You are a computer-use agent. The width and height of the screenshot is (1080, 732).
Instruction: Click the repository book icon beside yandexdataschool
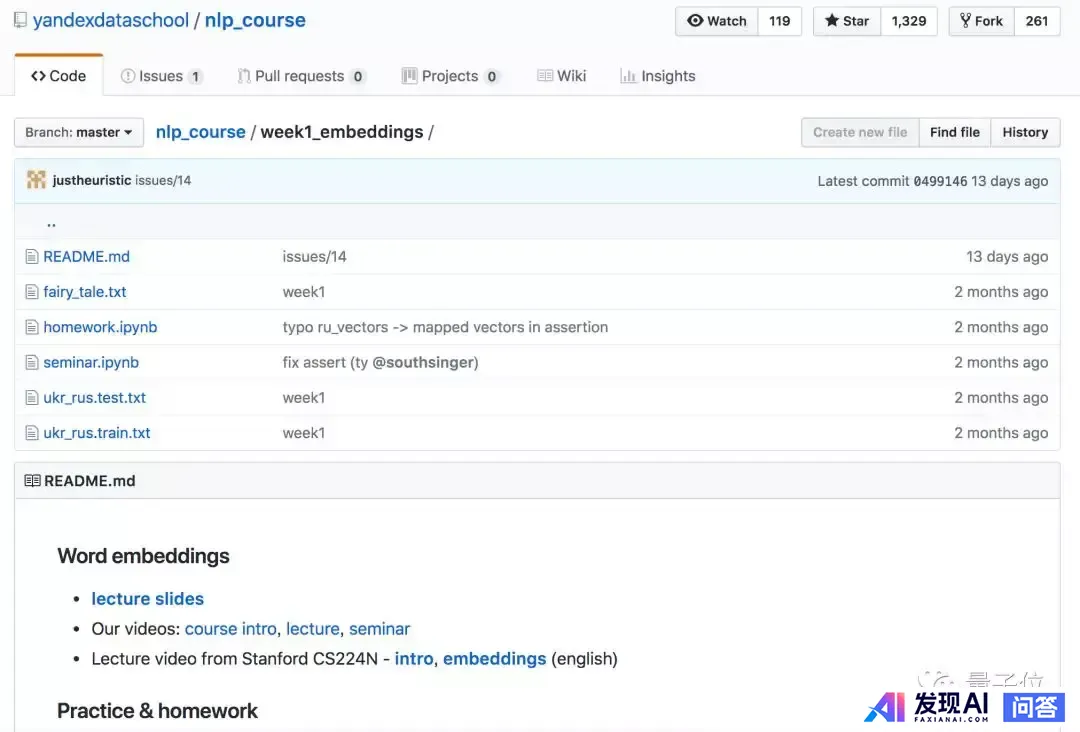[21, 20]
